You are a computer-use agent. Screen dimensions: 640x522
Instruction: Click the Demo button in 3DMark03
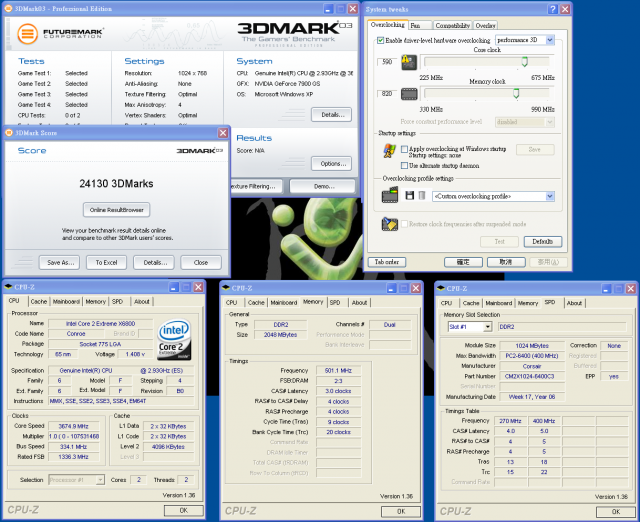click(322, 186)
